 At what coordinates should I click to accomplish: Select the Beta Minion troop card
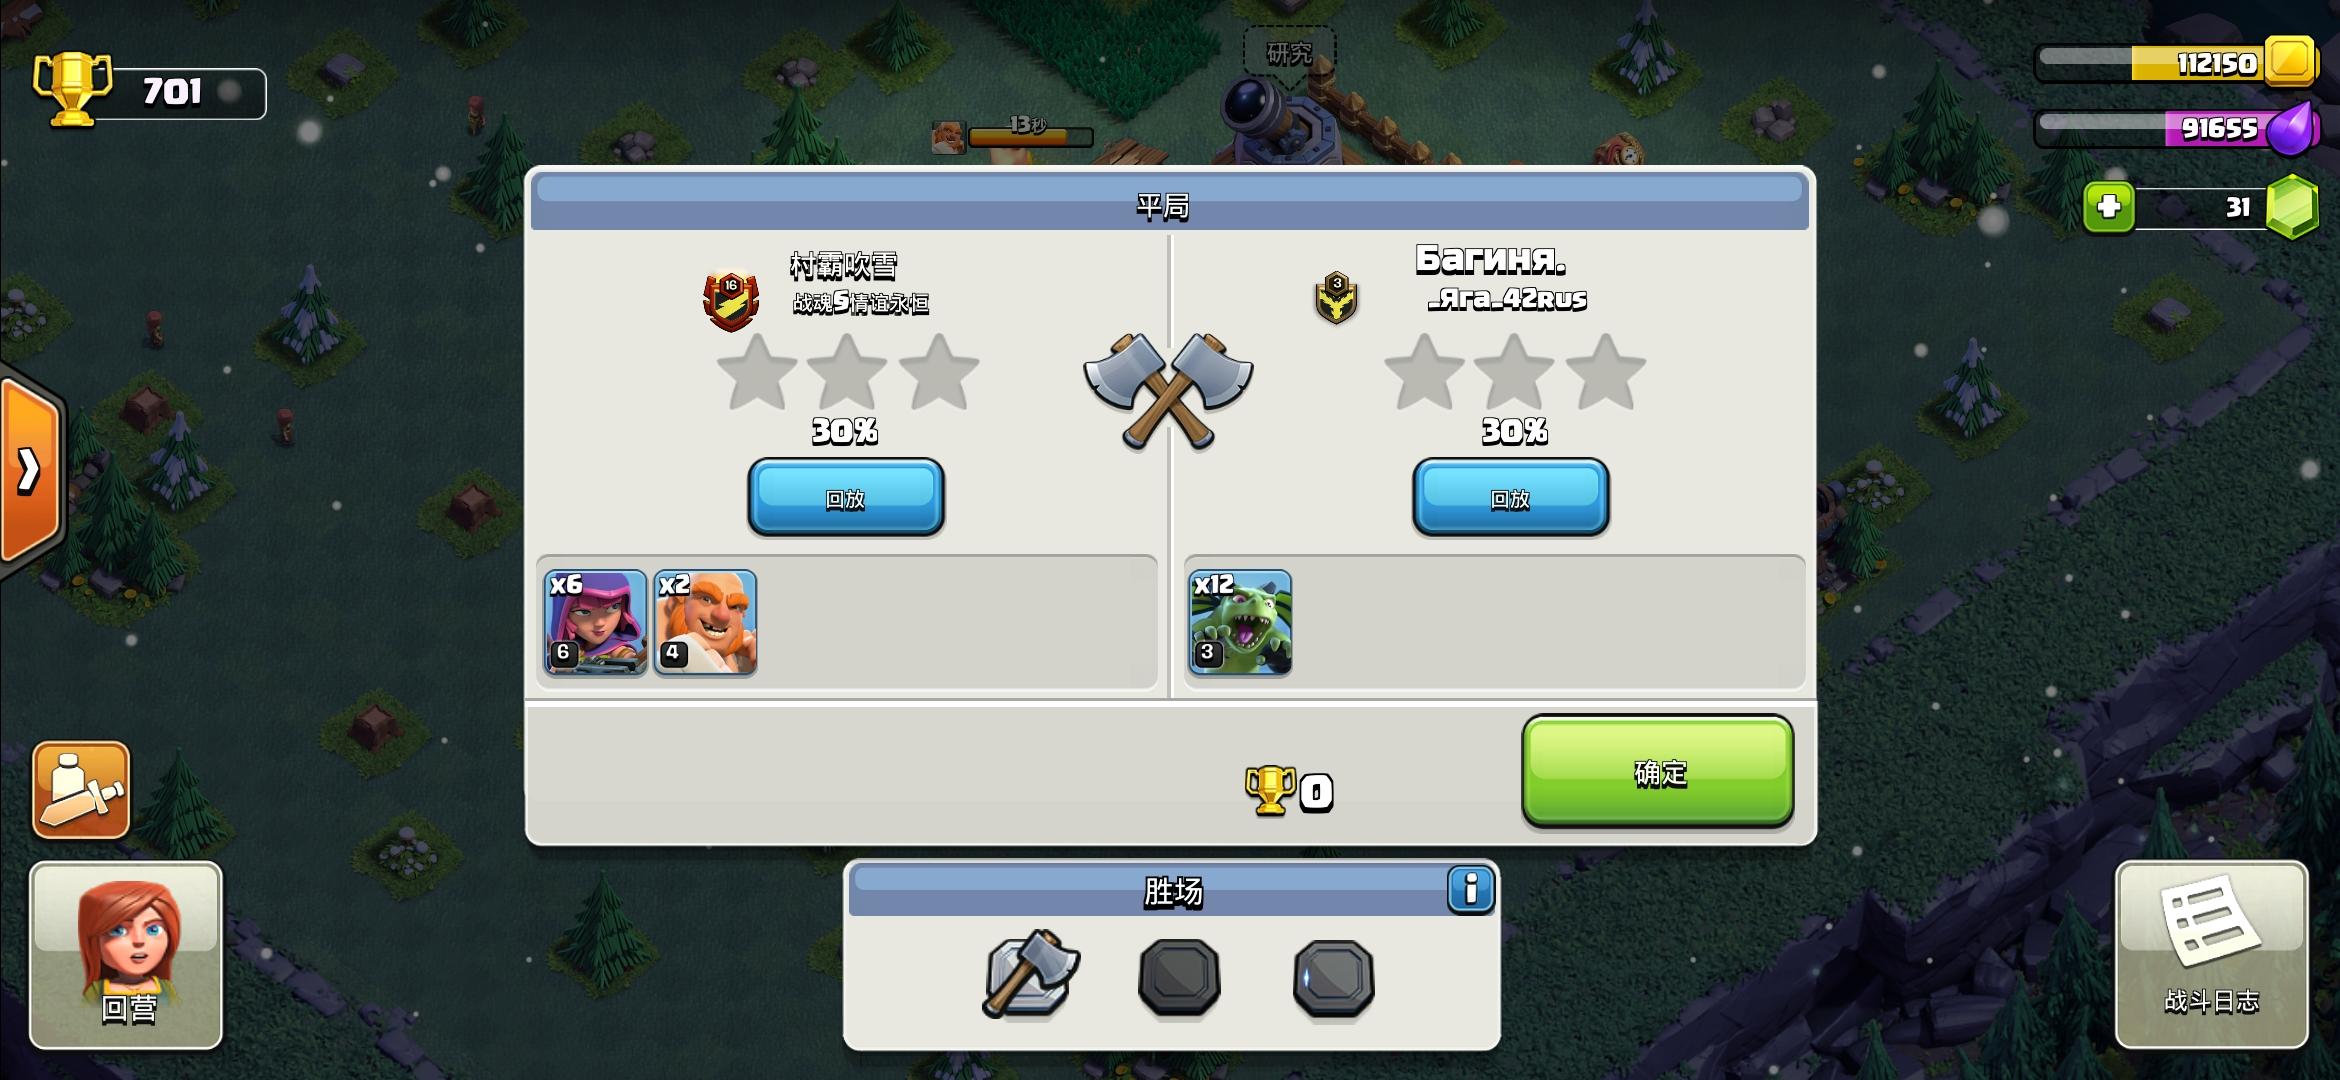[x=1239, y=622]
